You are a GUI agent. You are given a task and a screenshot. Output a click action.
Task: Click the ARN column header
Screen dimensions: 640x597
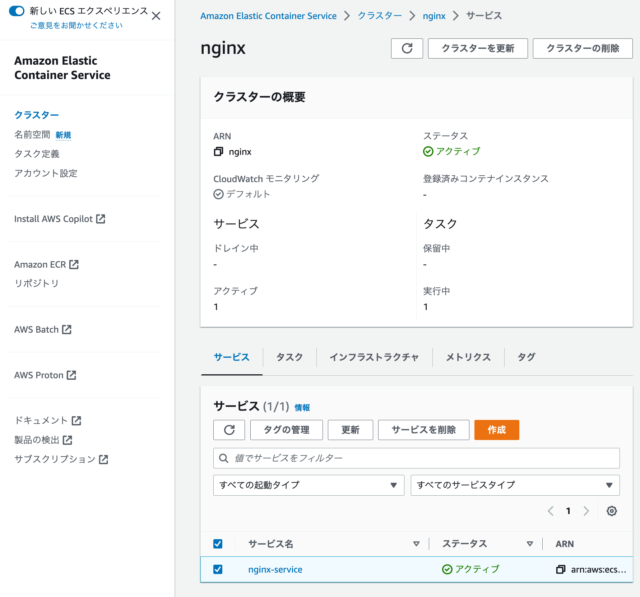coord(564,544)
